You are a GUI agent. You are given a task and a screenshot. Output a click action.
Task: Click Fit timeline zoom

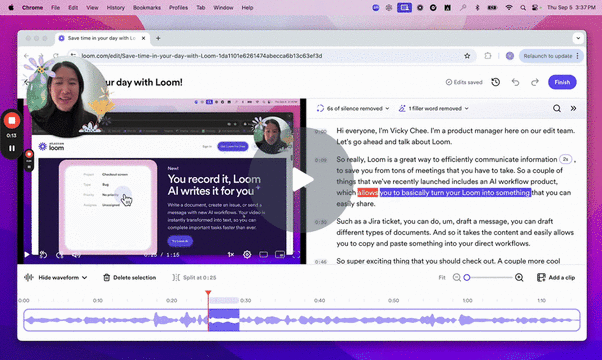click(442, 277)
